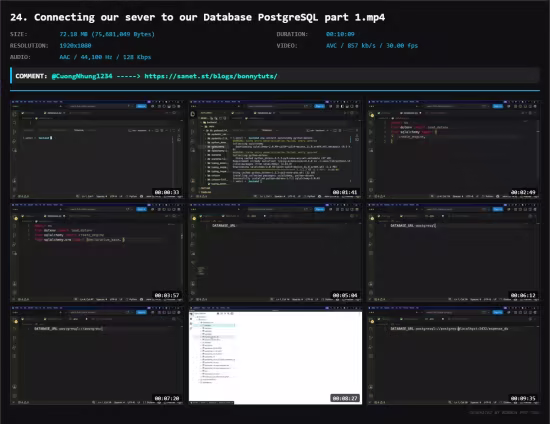
Task: Select the frame thumbnail at 00:03:57
Action: [97, 252]
